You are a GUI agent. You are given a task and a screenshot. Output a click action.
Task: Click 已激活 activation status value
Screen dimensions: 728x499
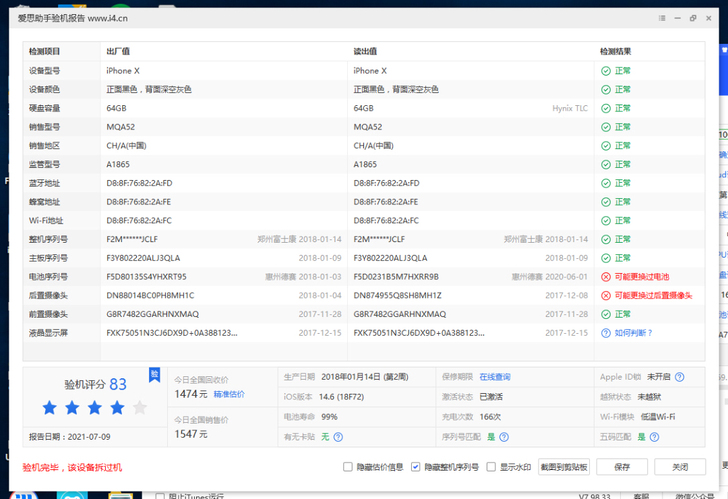pos(491,397)
